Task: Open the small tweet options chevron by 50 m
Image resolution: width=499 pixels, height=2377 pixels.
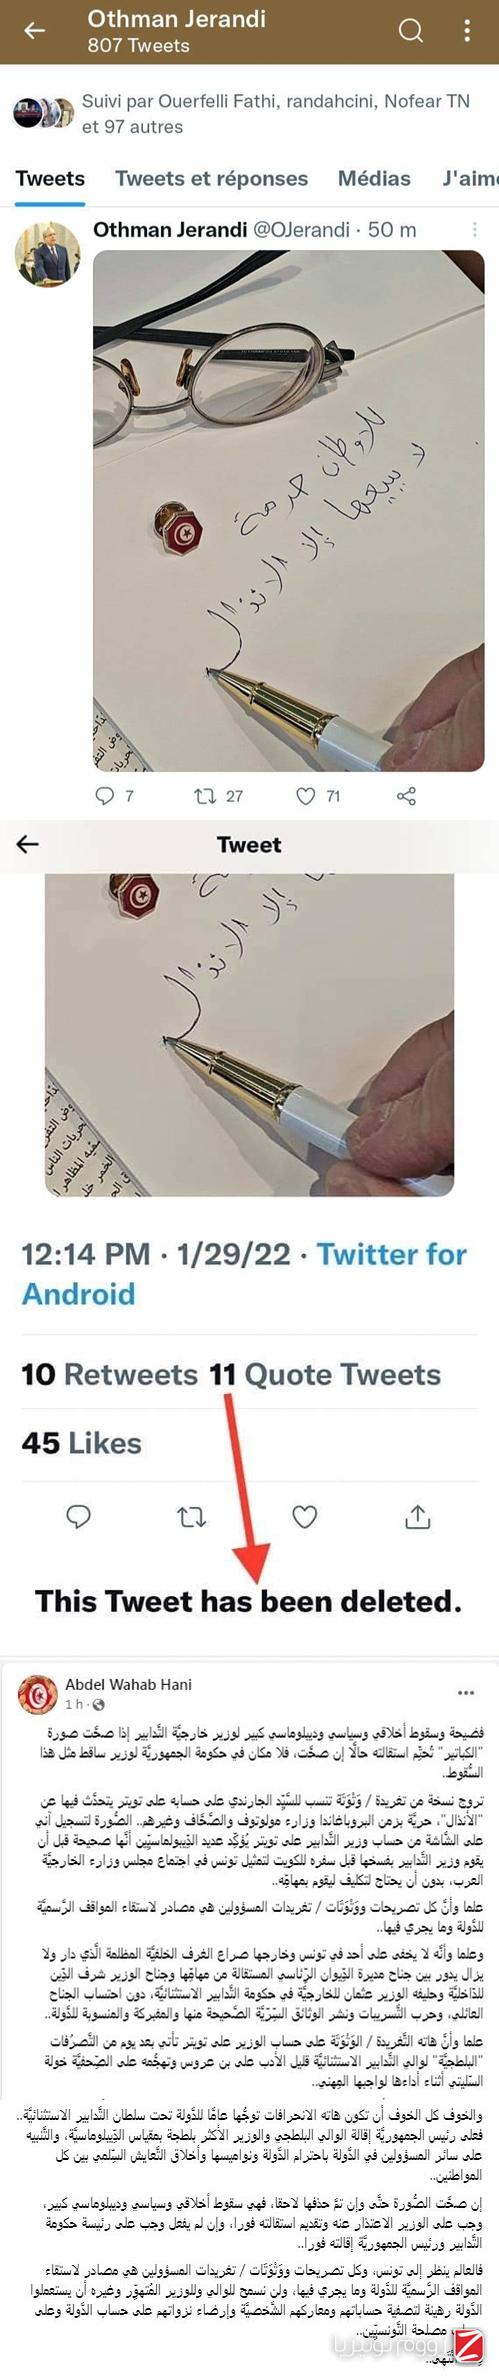Action: [475, 229]
